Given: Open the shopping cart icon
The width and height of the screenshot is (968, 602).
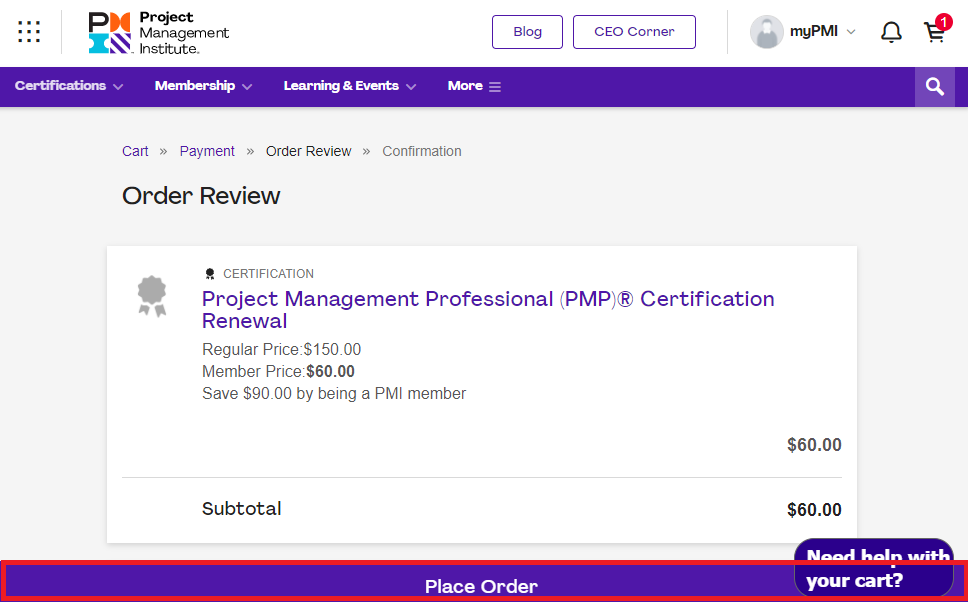Looking at the screenshot, I should (935, 32).
